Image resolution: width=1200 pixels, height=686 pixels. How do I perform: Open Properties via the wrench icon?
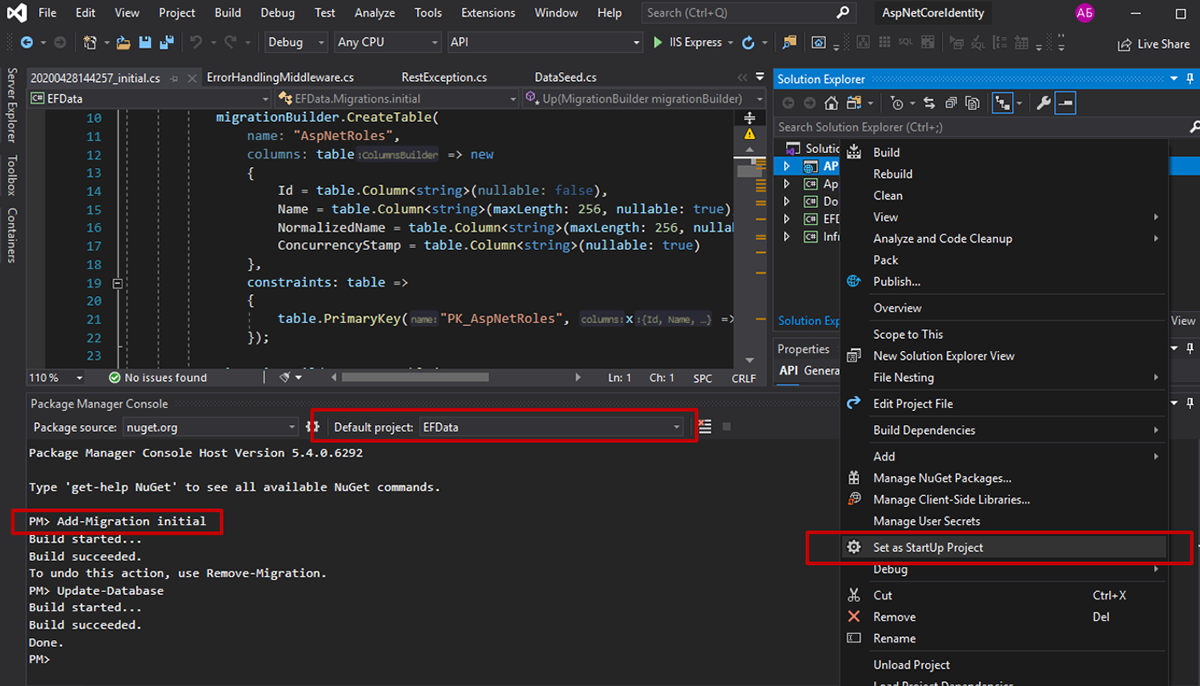tap(1043, 103)
